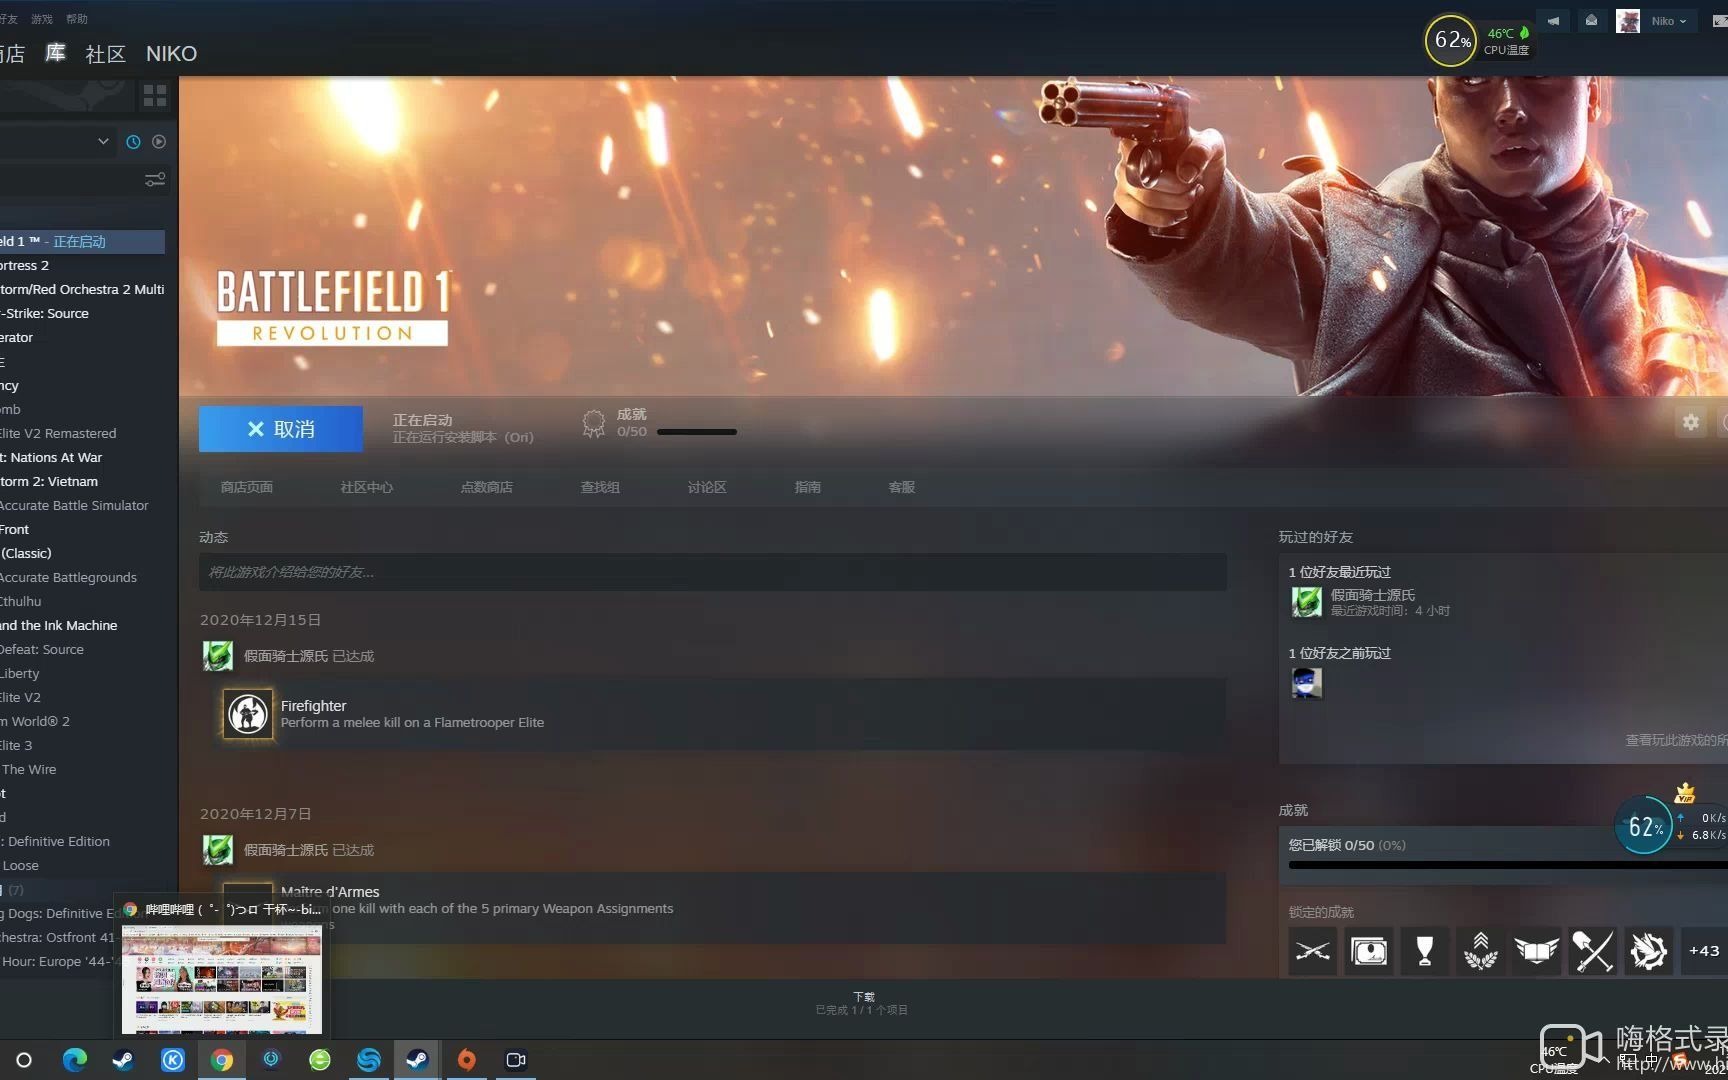Open the previously played friend's avatar
The width and height of the screenshot is (1728, 1080).
pyautogui.click(x=1306, y=683)
